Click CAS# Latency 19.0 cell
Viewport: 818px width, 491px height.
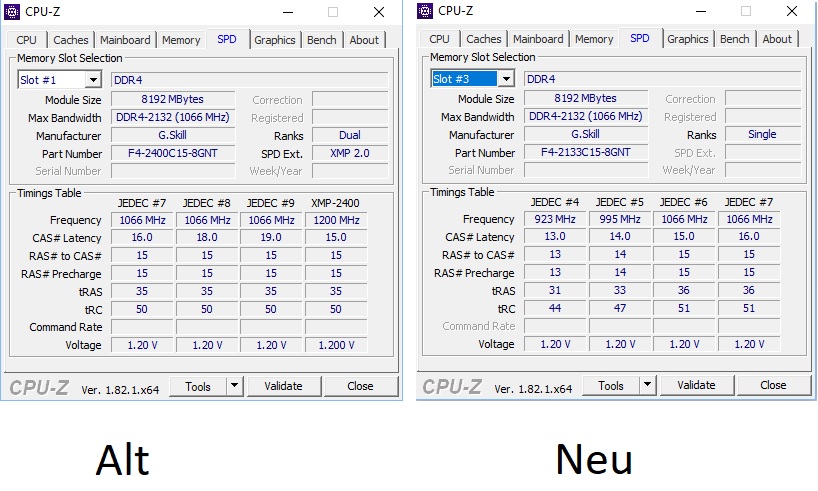coord(271,237)
